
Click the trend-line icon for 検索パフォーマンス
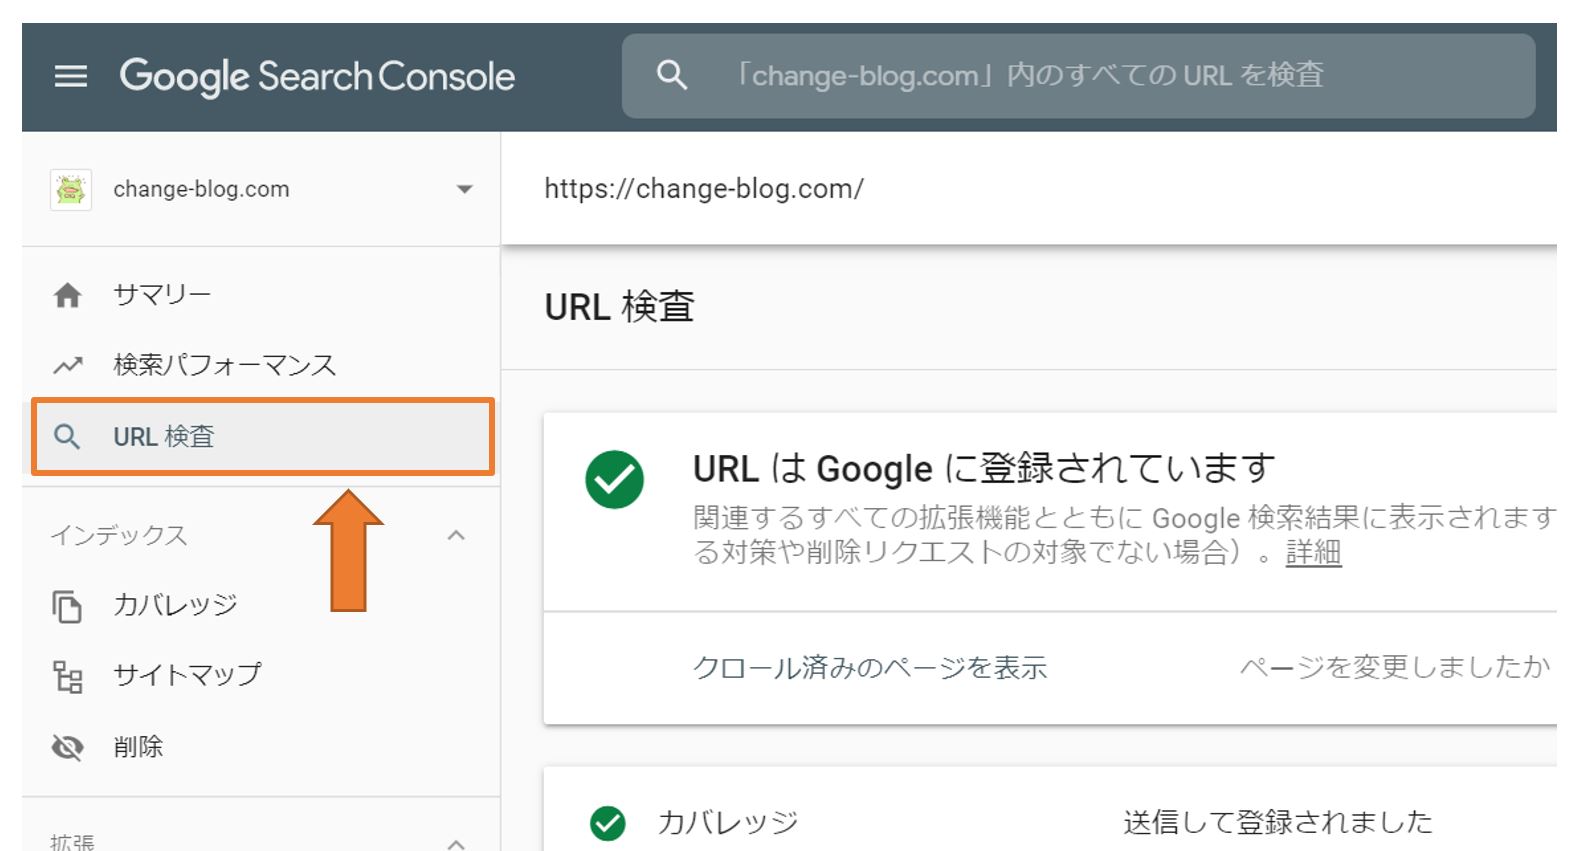(x=67, y=365)
